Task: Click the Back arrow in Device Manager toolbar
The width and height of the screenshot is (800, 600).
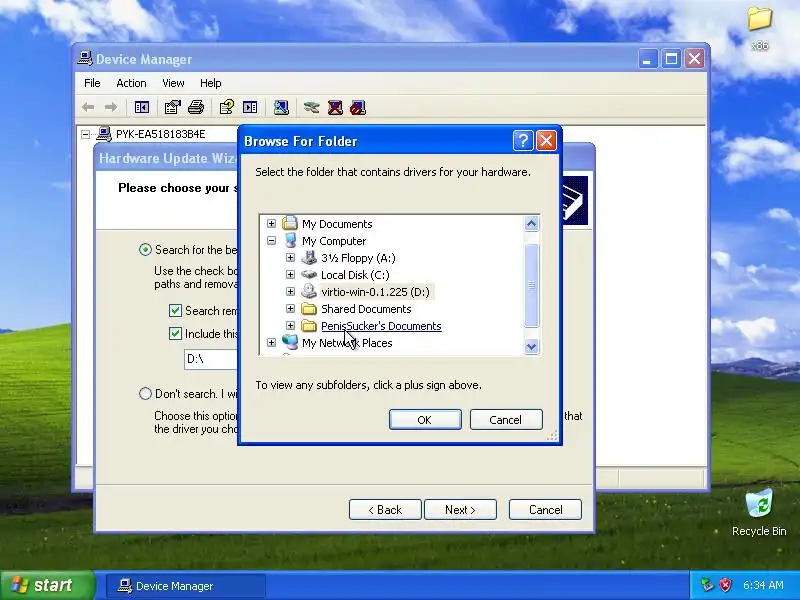Action: click(x=88, y=107)
